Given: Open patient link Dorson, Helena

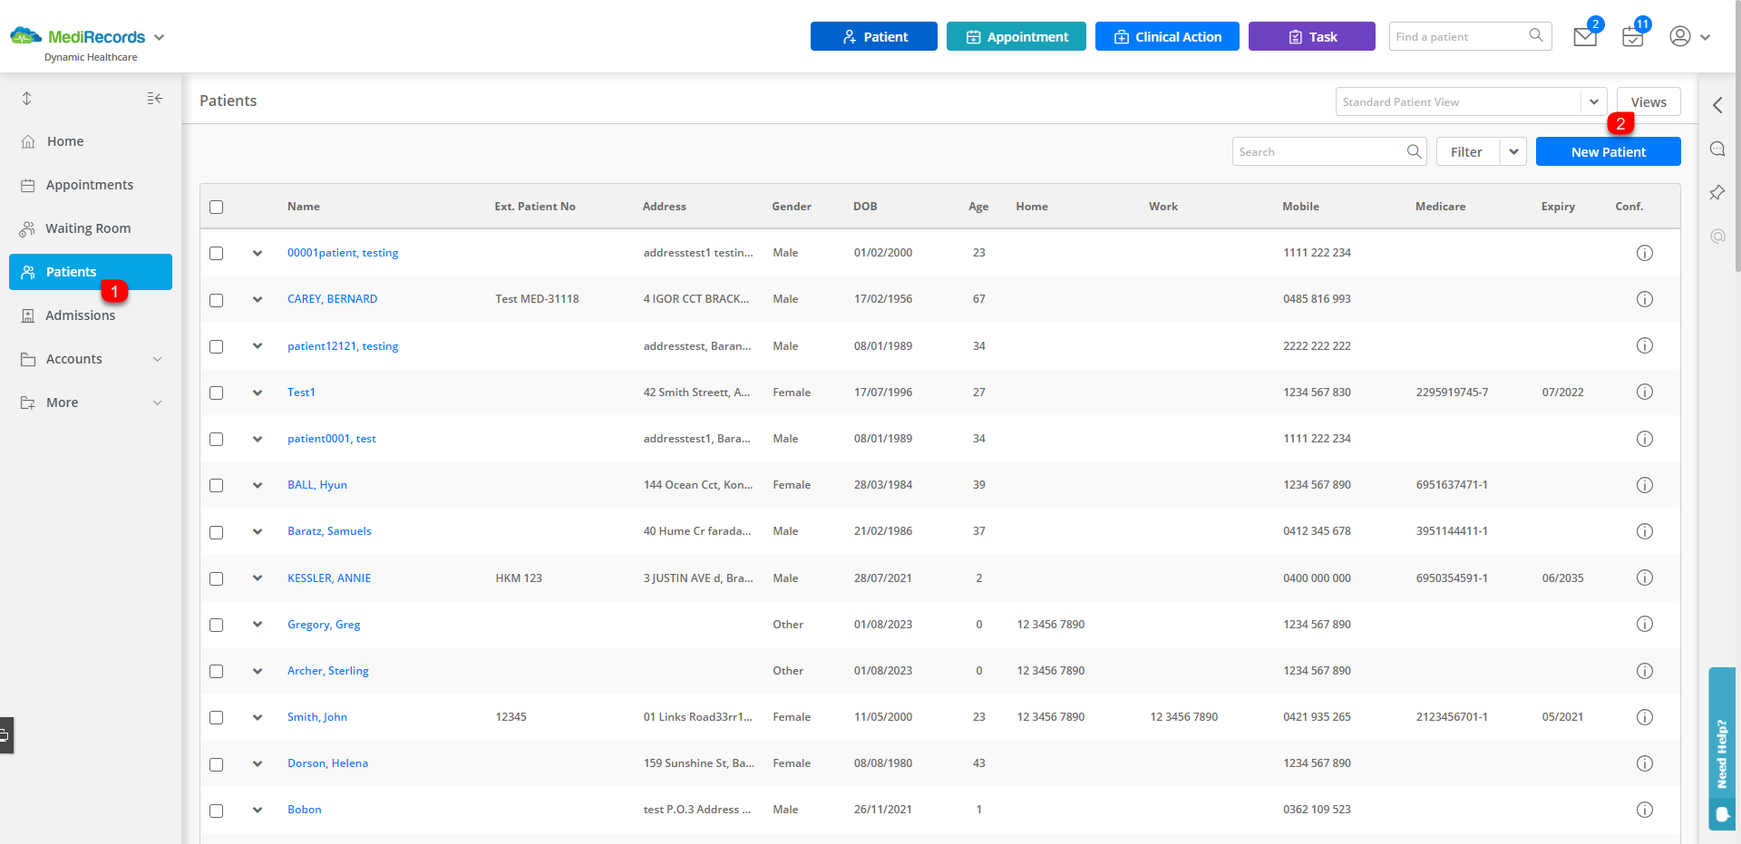Looking at the screenshot, I should tap(327, 763).
